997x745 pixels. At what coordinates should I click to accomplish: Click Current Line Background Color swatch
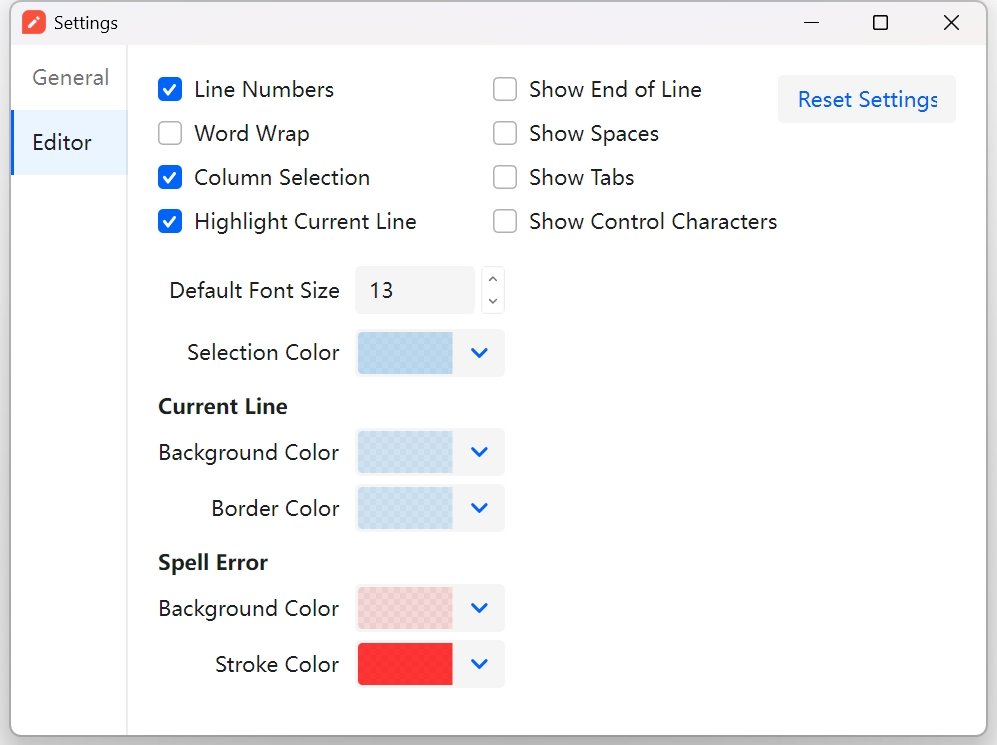click(405, 452)
